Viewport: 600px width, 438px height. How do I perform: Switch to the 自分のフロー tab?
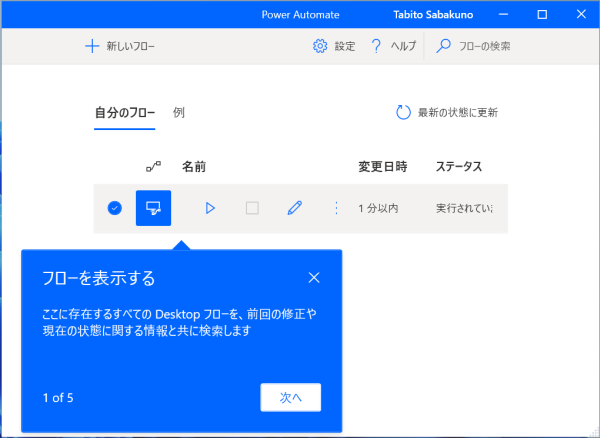(x=125, y=113)
